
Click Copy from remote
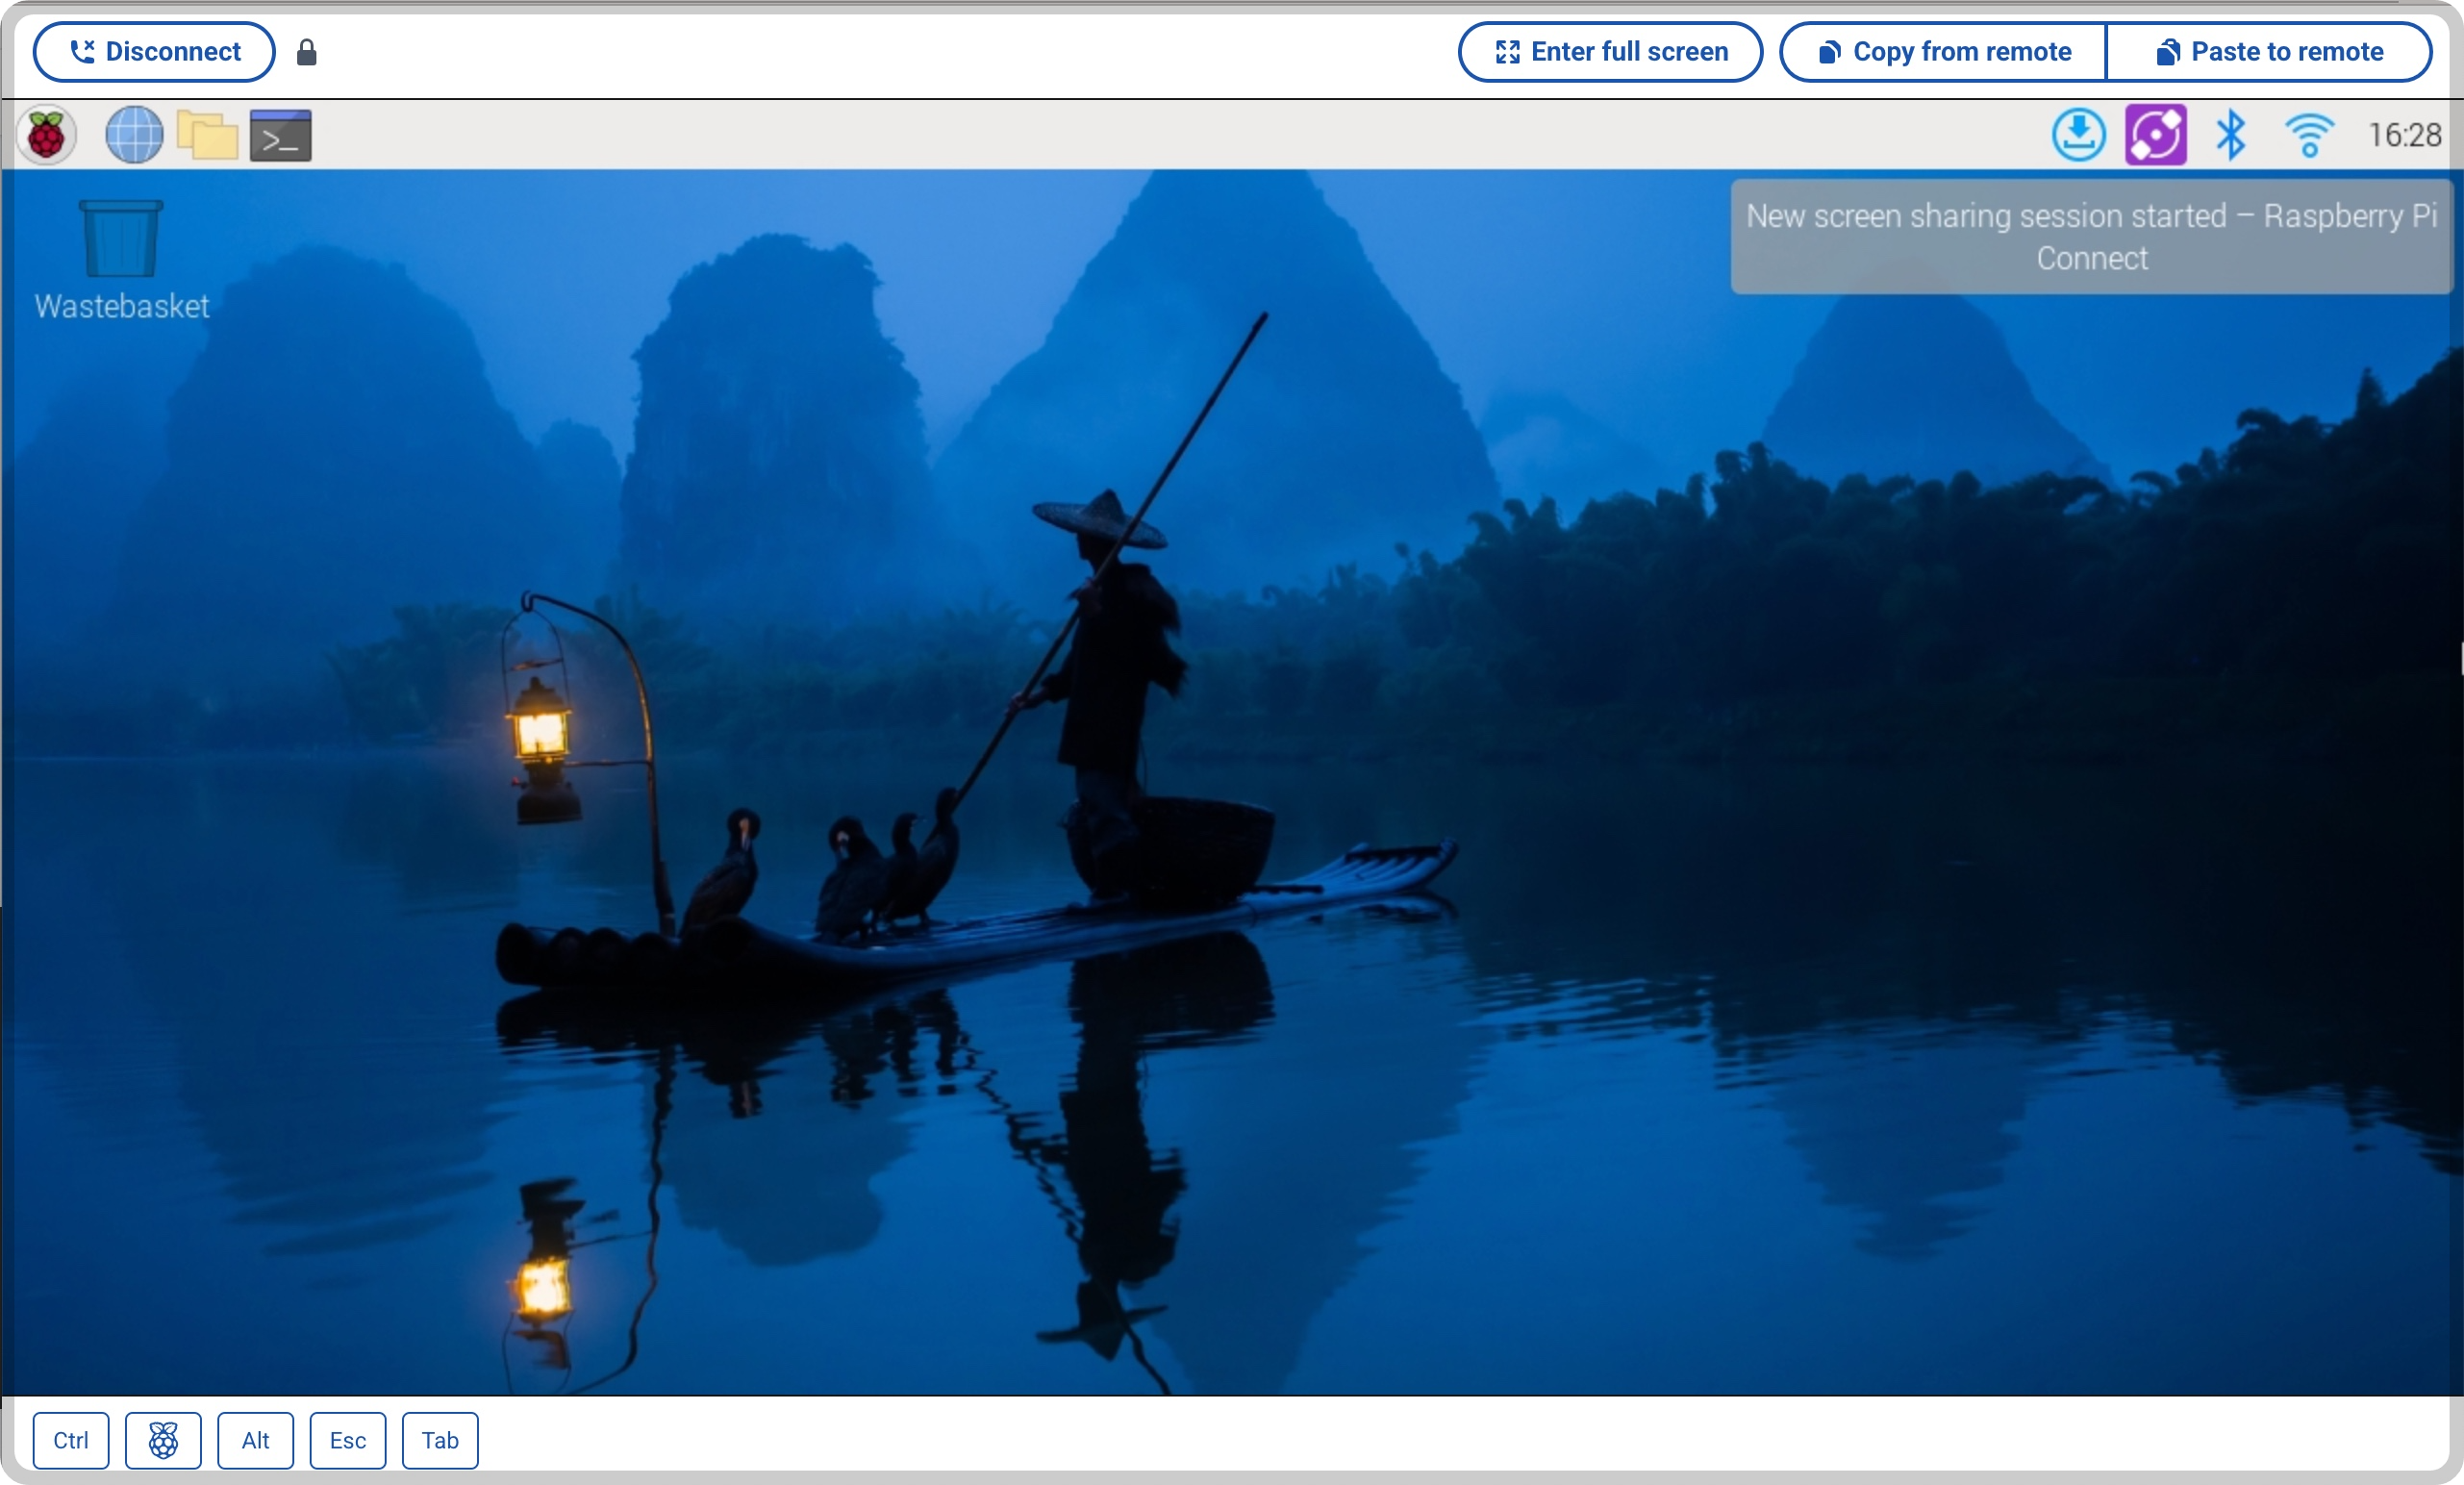pyautogui.click(x=1943, y=52)
